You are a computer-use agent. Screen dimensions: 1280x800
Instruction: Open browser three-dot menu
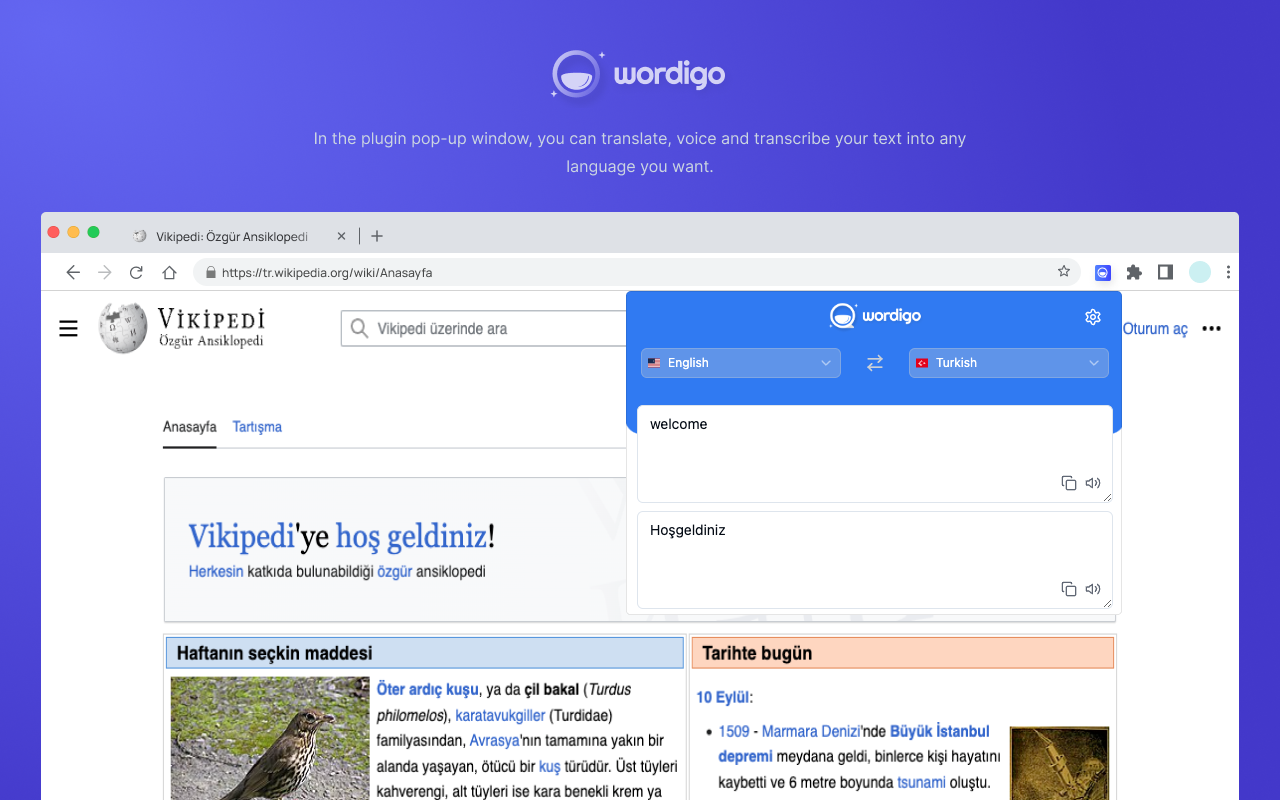[1228, 272]
